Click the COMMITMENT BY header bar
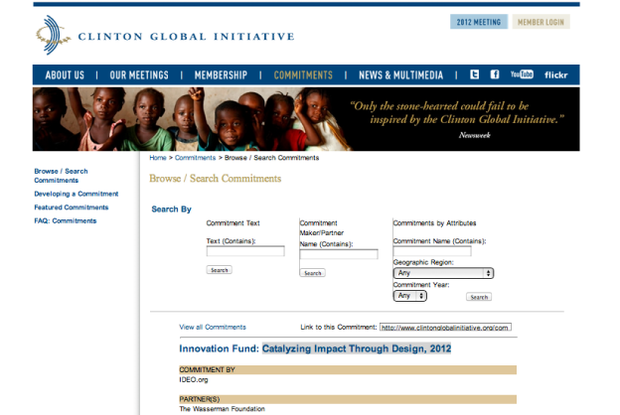 (348, 370)
